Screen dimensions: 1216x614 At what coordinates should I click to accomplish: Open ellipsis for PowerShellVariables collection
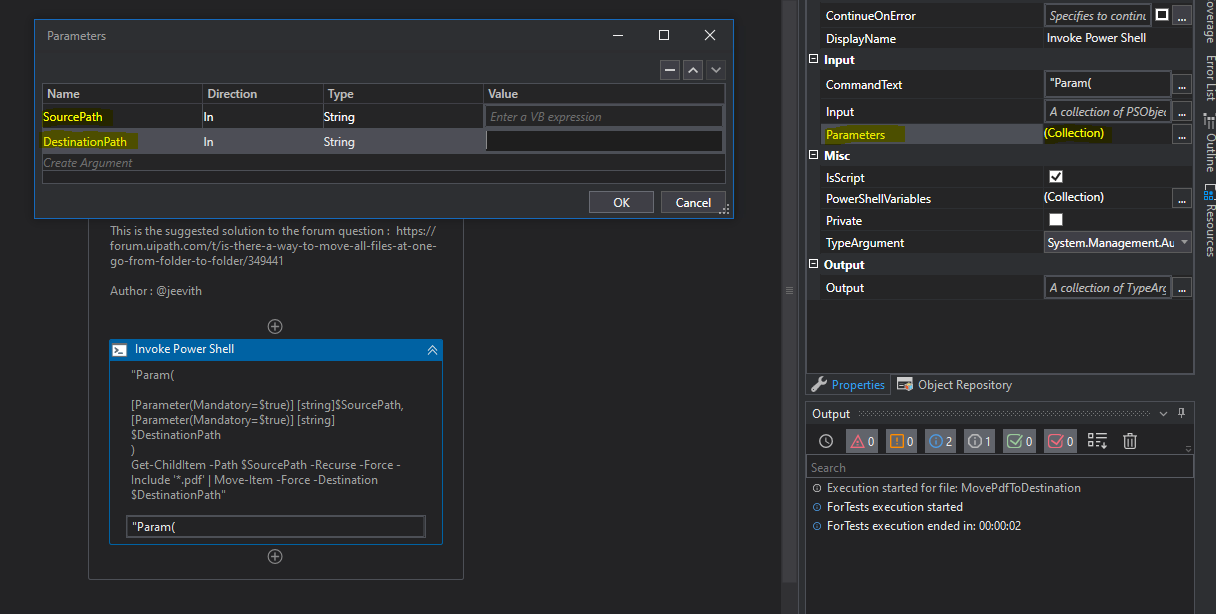click(1182, 199)
